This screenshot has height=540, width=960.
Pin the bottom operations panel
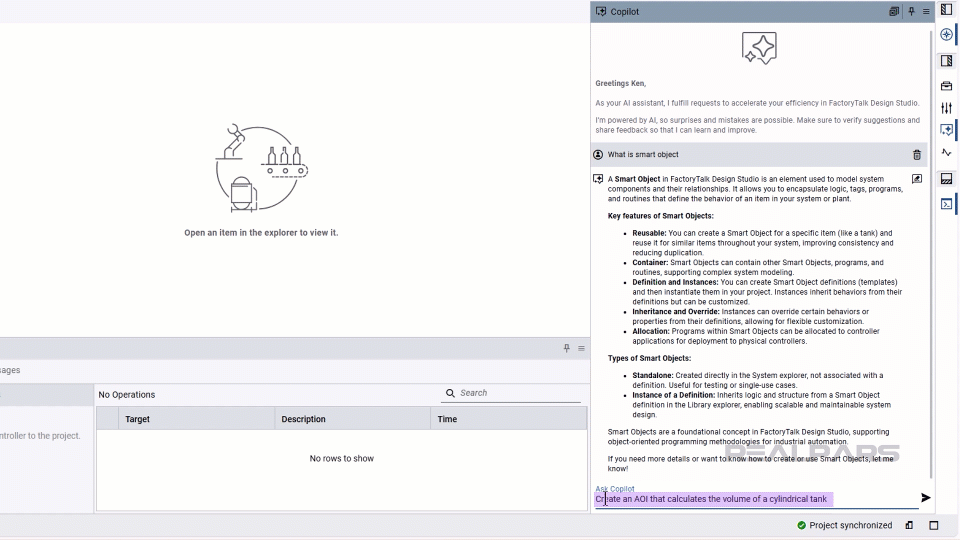click(566, 348)
